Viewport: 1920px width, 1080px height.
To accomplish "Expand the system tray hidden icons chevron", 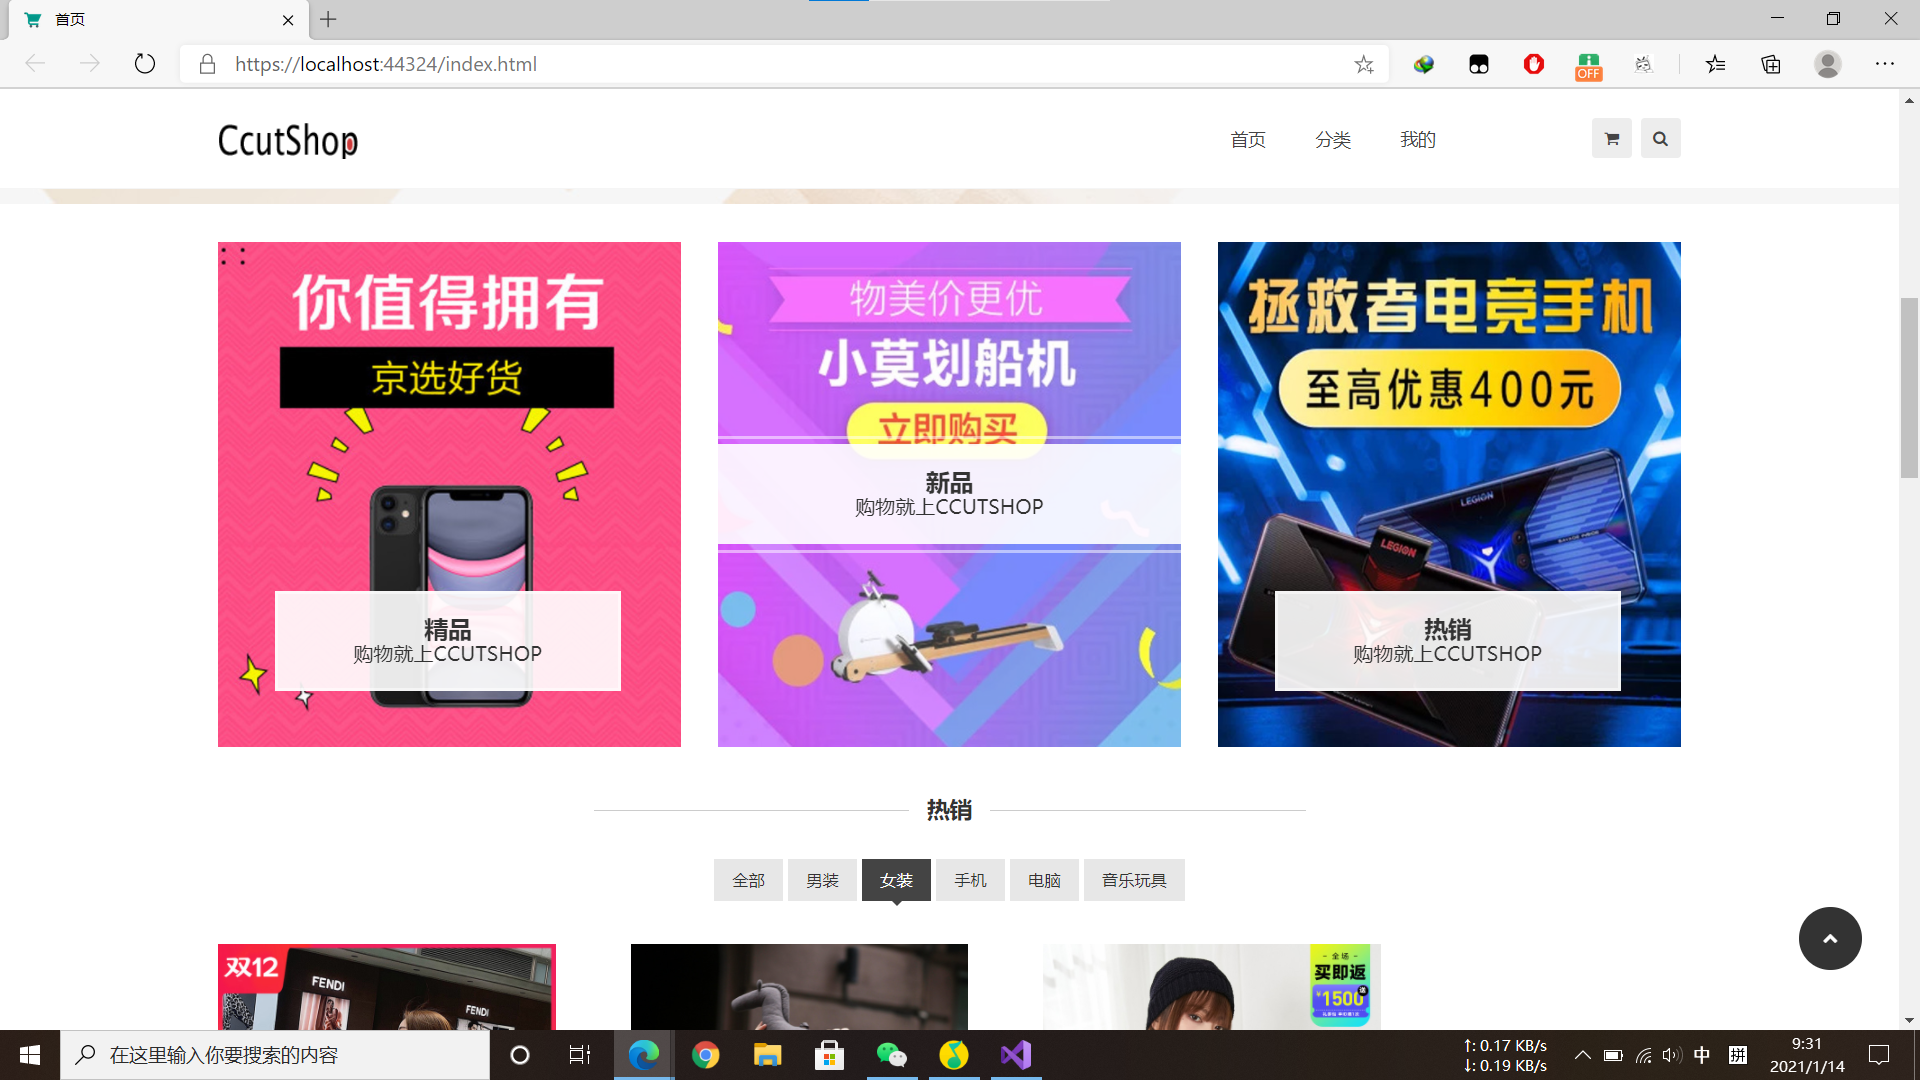I will pyautogui.click(x=1582, y=1055).
